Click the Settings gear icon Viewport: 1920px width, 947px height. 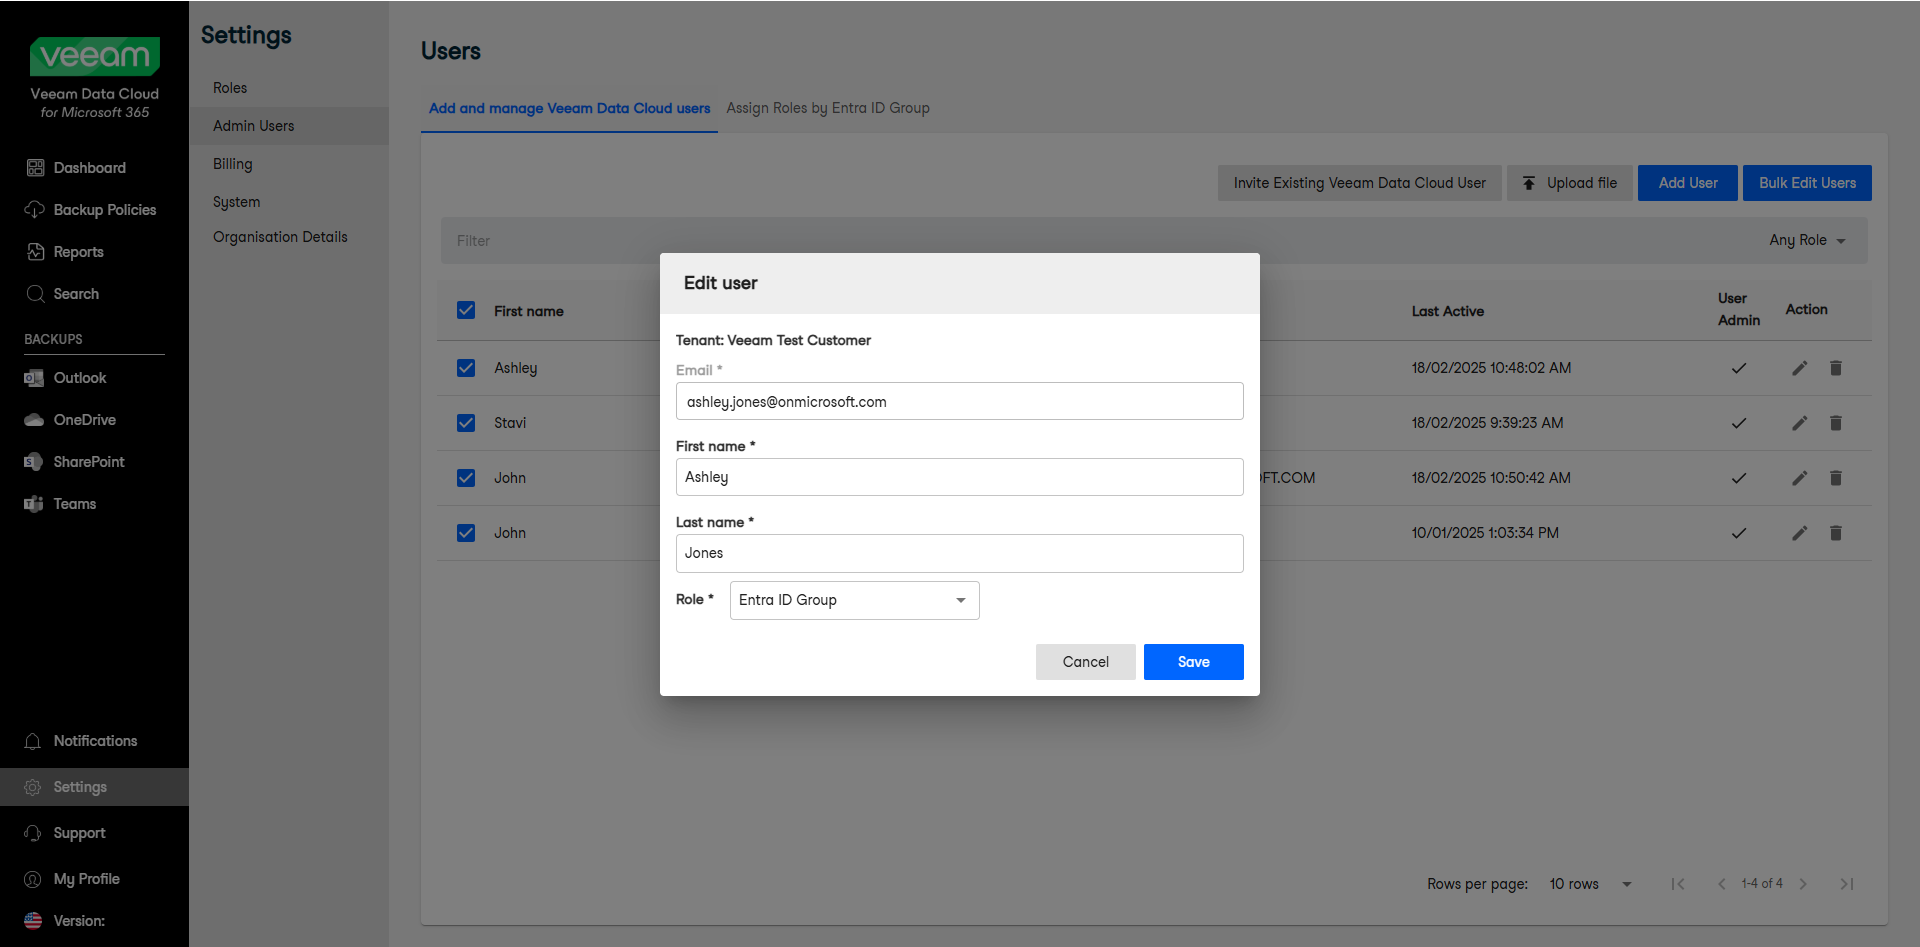[33, 787]
